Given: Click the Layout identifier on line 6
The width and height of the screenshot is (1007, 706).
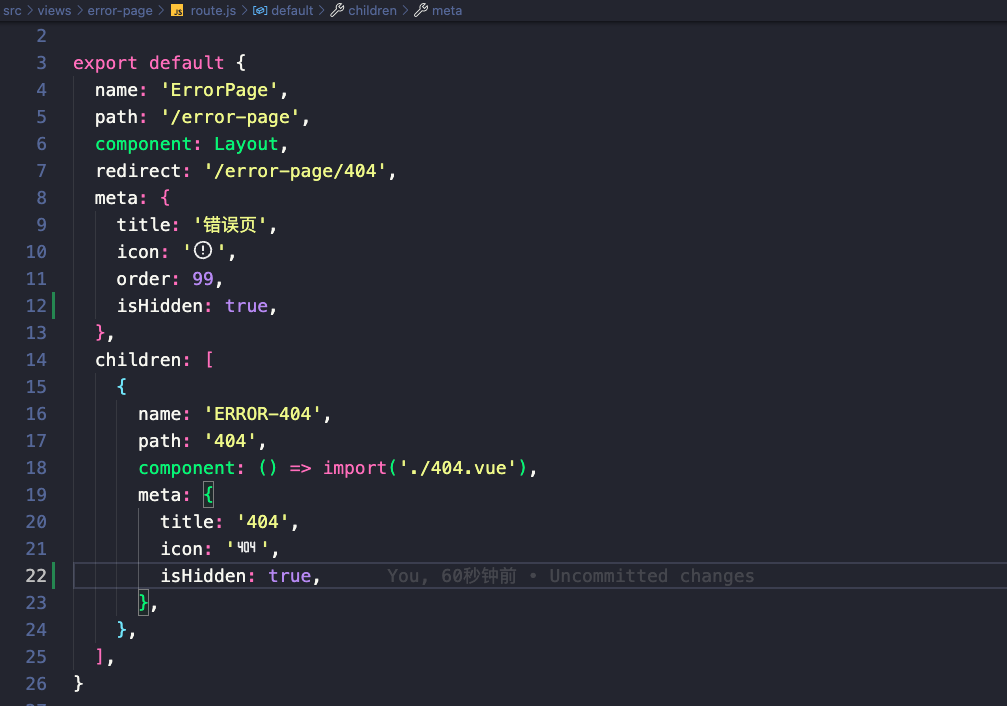Looking at the screenshot, I should pyautogui.click(x=246, y=144).
